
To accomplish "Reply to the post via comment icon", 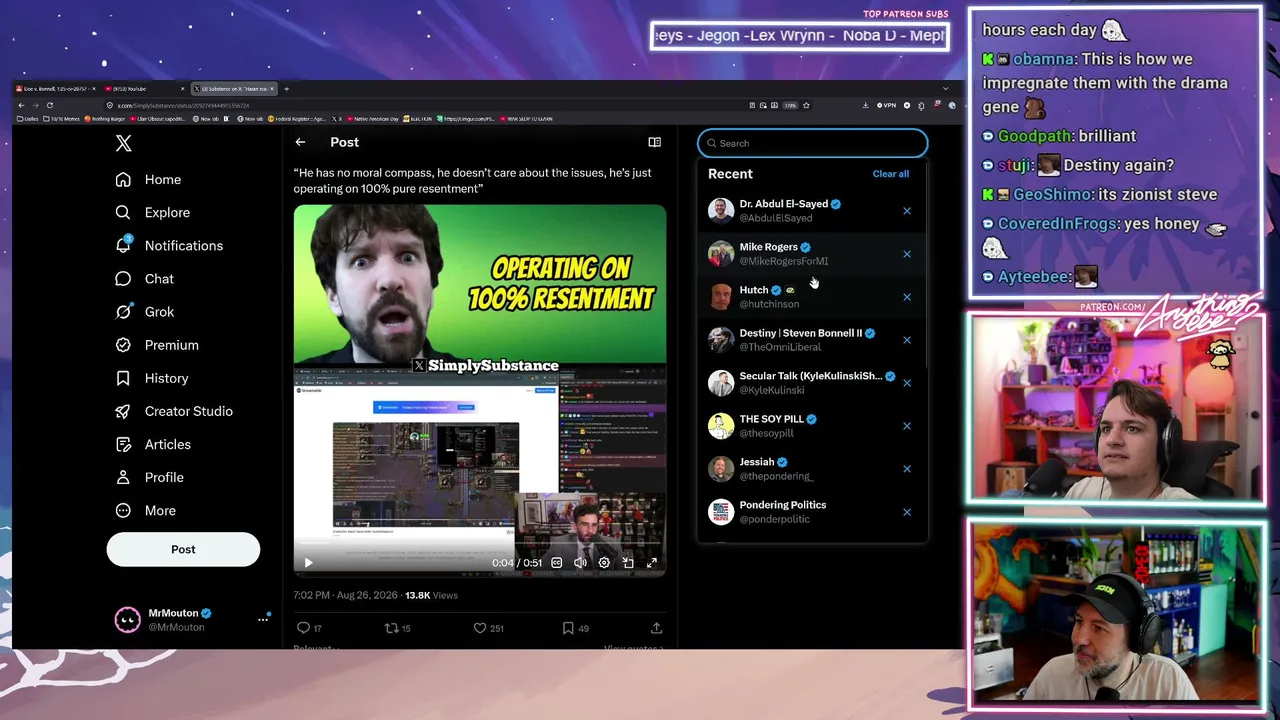I will point(304,628).
